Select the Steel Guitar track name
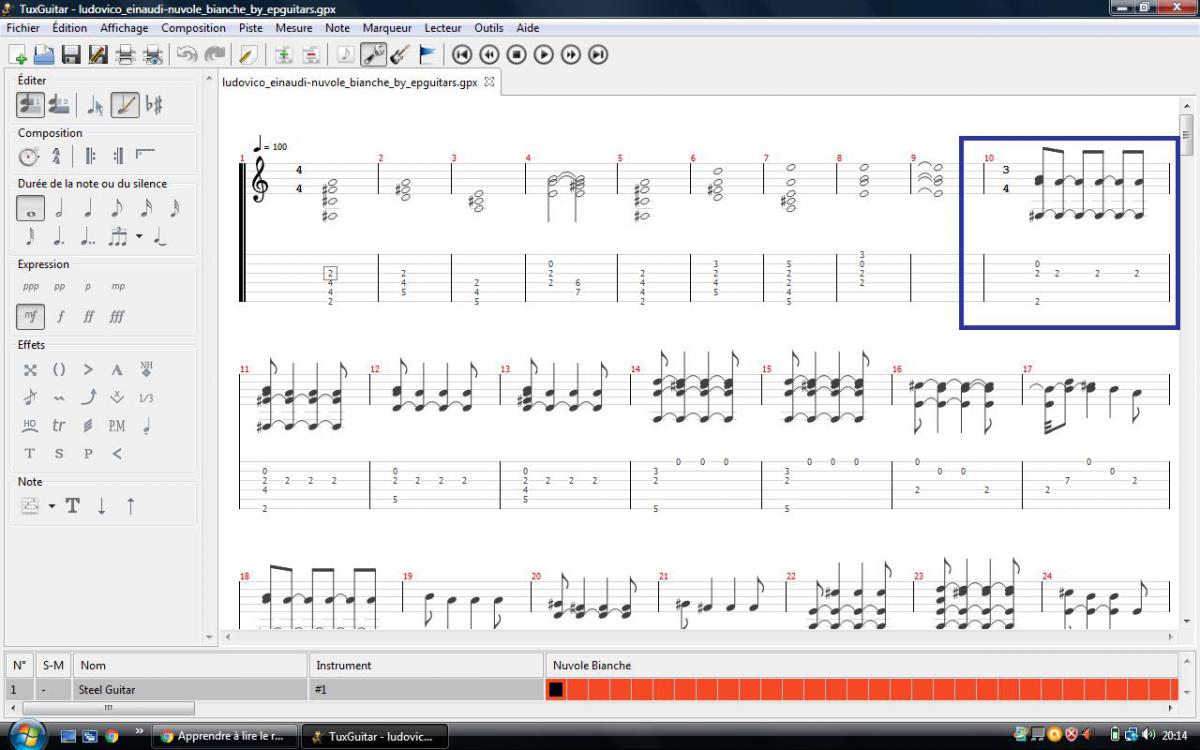This screenshot has height=750, width=1200. (x=107, y=689)
